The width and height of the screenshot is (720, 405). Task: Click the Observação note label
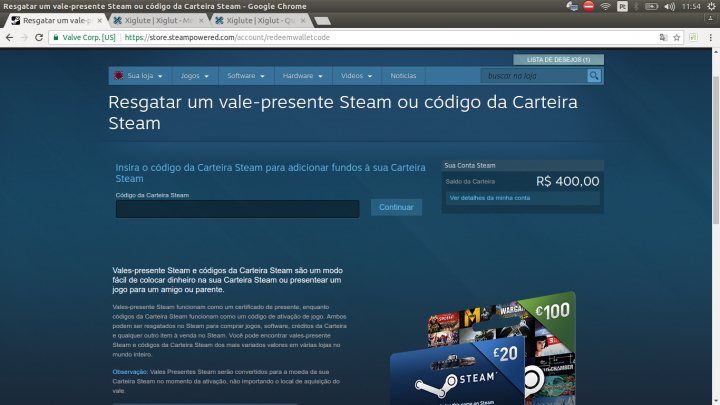point(130,372)
